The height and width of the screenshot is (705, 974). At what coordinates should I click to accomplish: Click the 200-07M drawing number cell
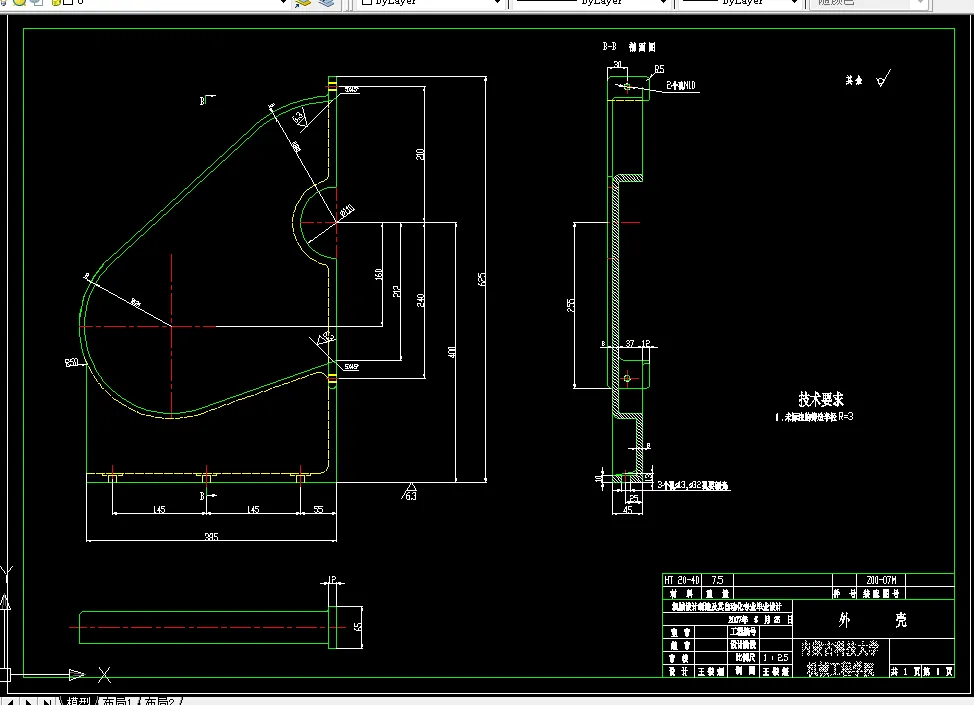tap(881, 580)
